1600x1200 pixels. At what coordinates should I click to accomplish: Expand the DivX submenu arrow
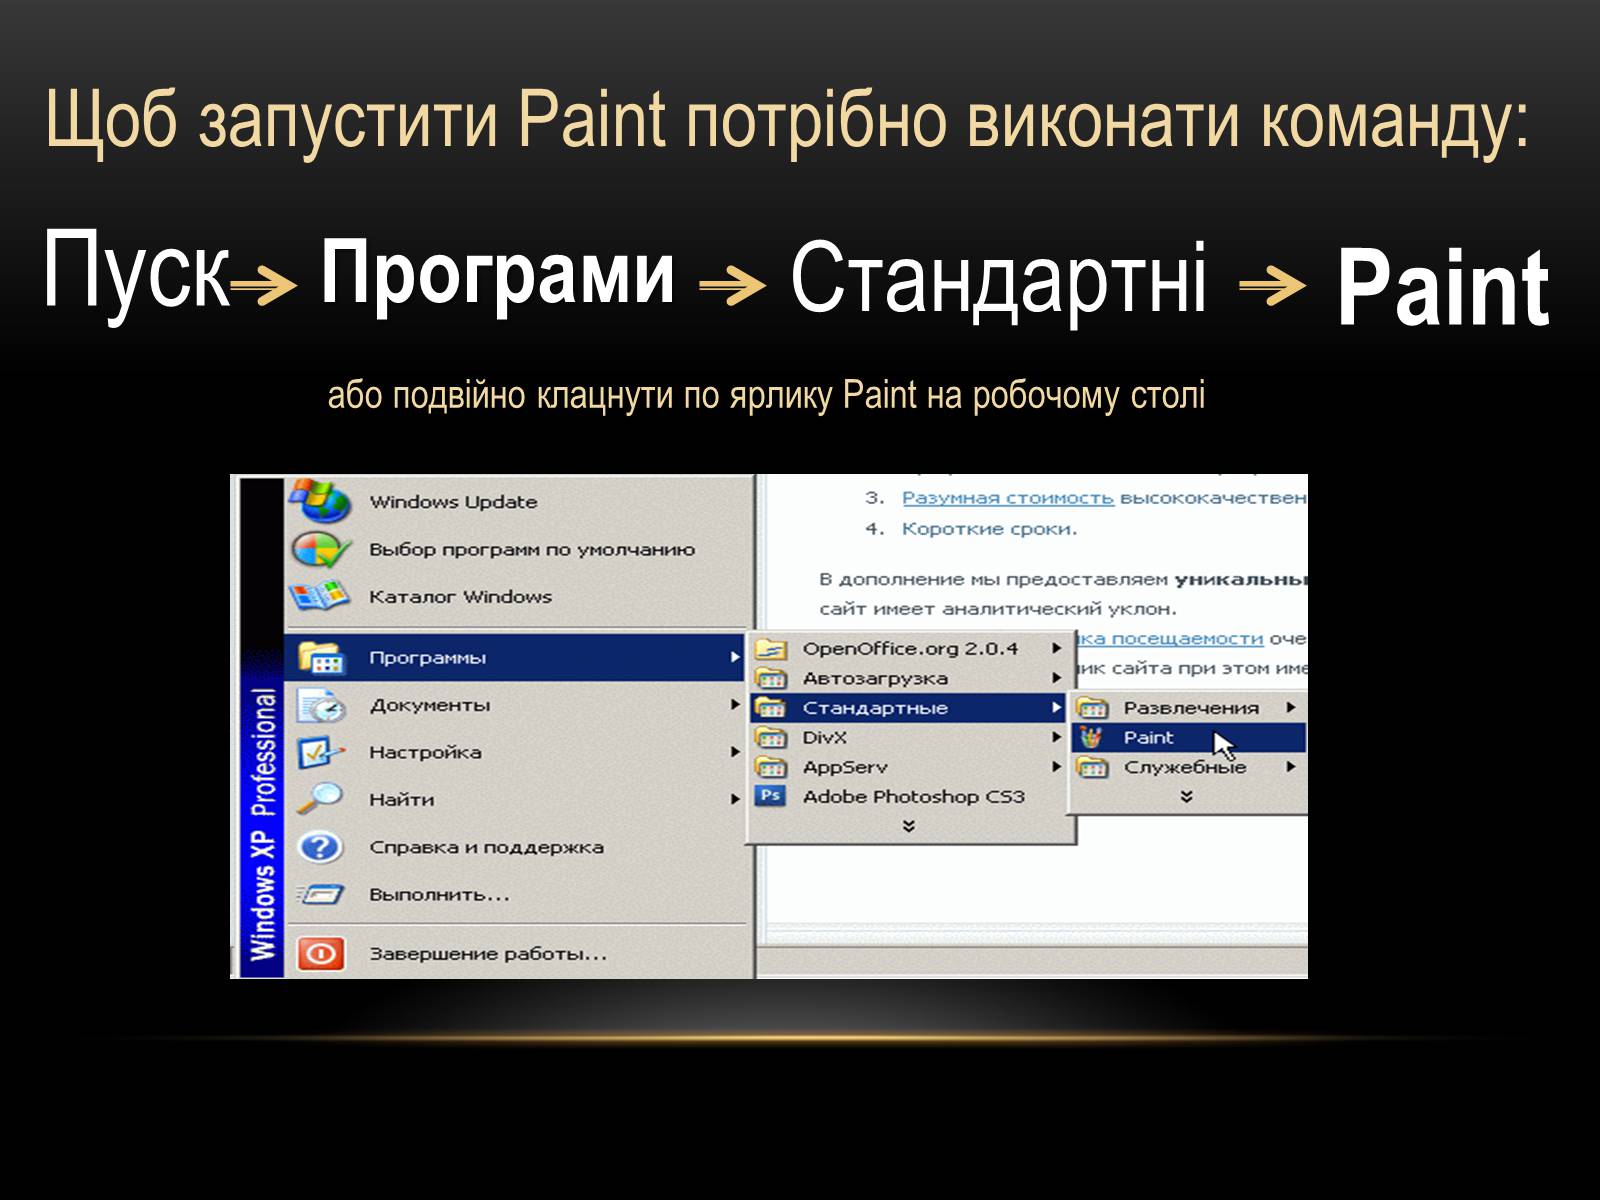[x=1055, y=738]
